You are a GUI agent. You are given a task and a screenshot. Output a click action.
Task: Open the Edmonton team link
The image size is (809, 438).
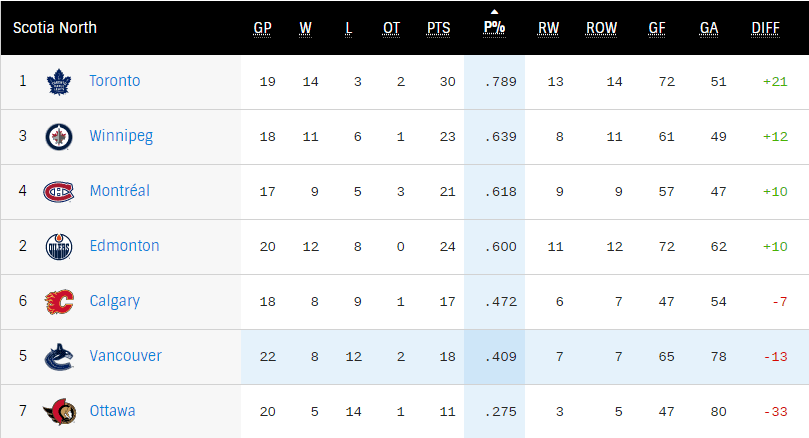124,246
